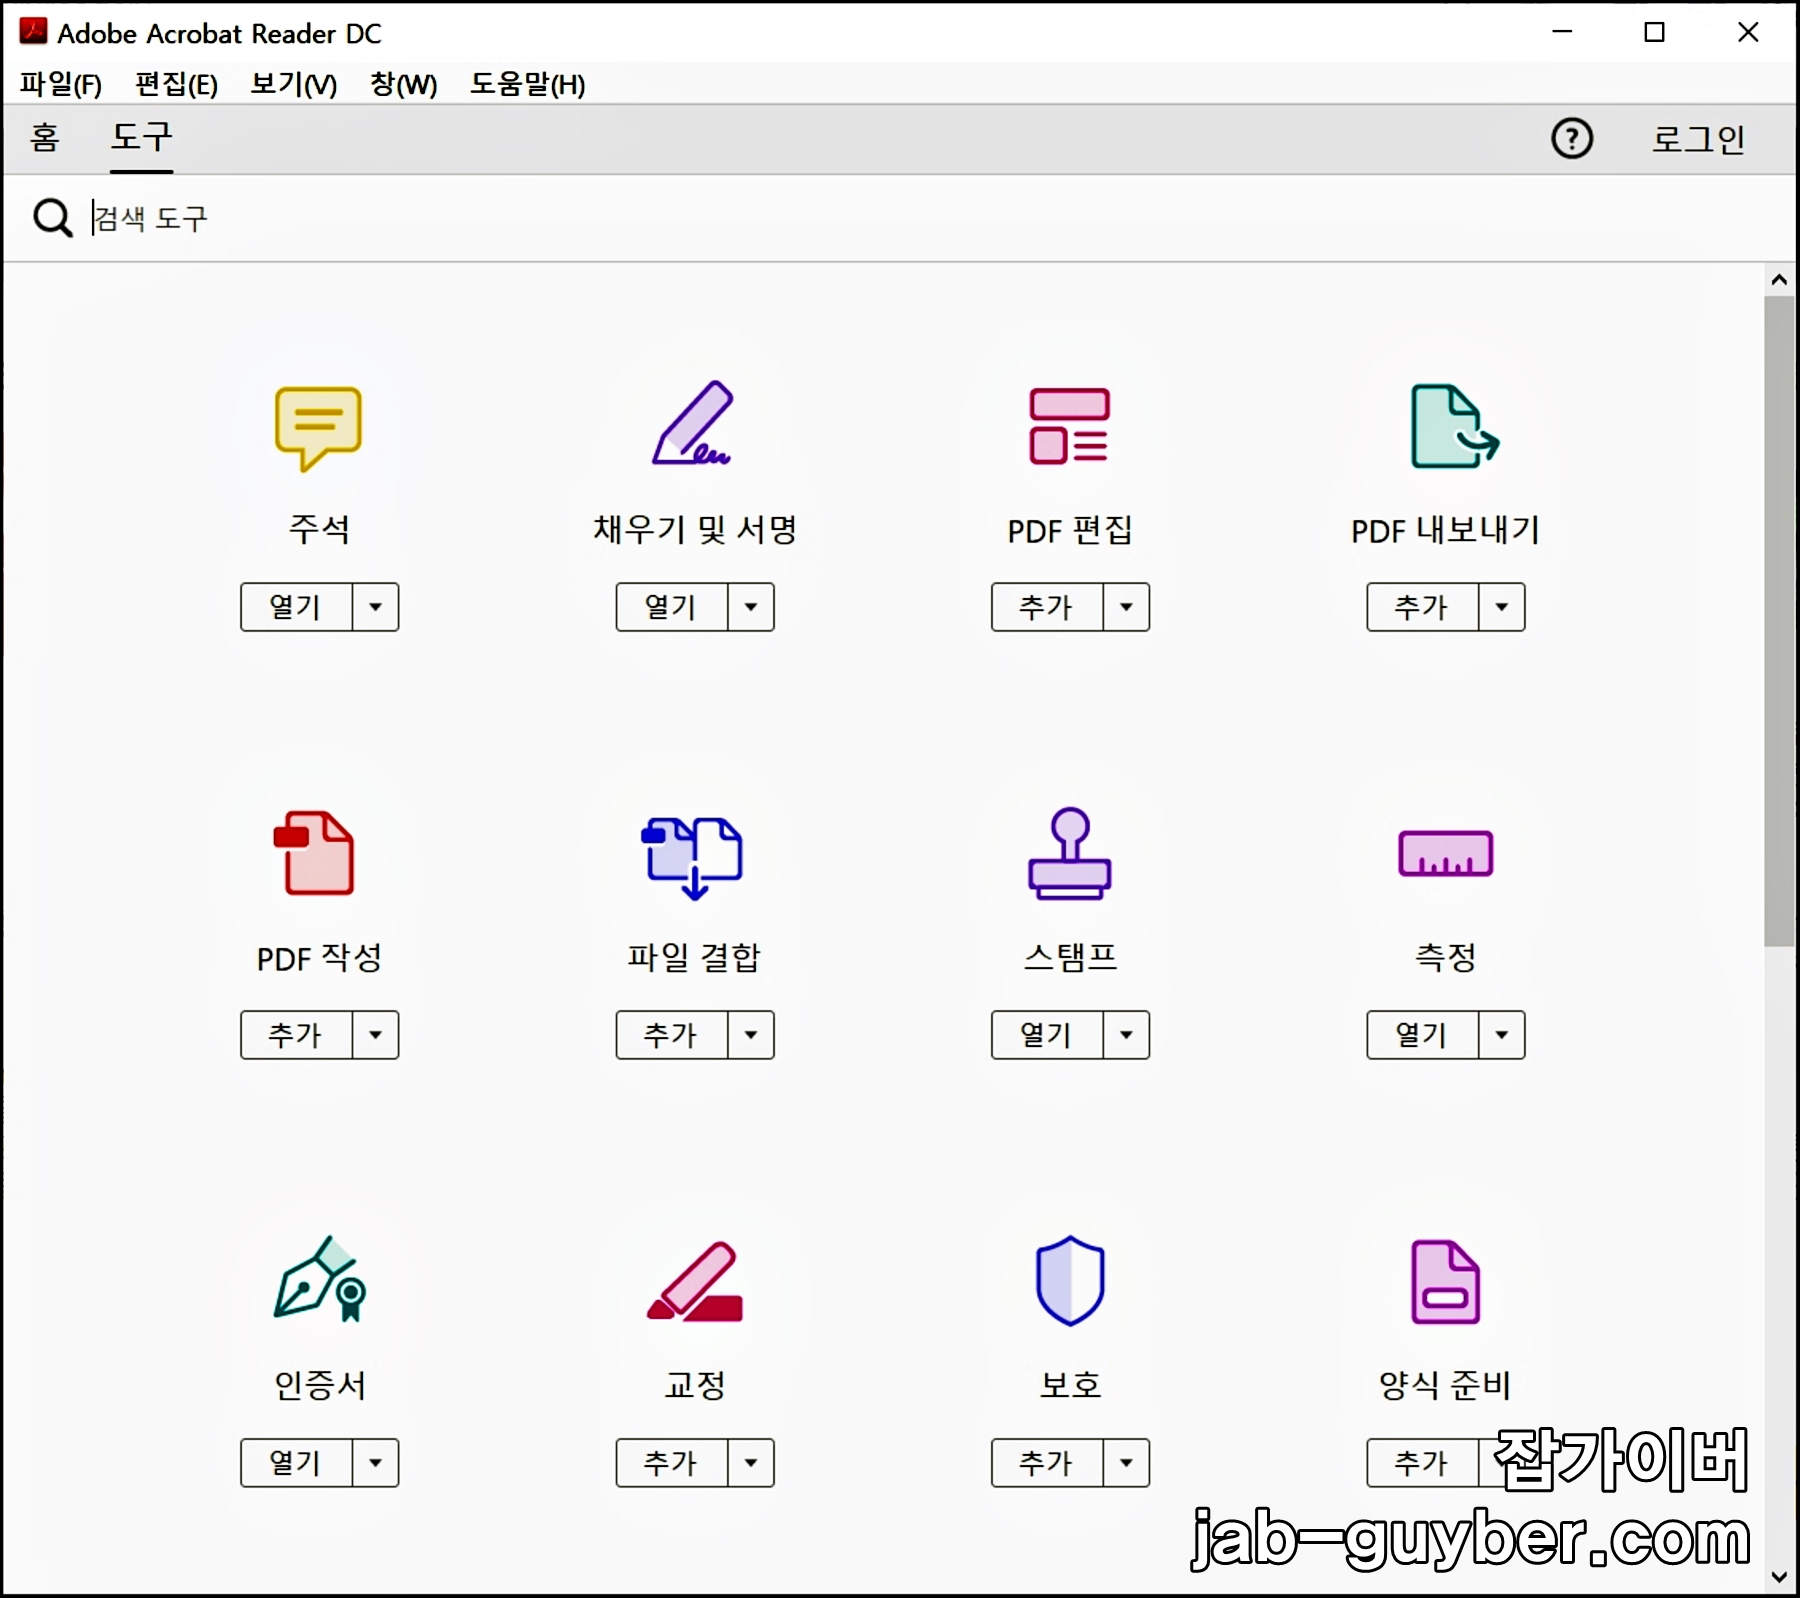Image resolution: width=1800 pixels, height=1598 pixels.
Task: Click the help question mark icon
Action: [x=1571, y=138]
